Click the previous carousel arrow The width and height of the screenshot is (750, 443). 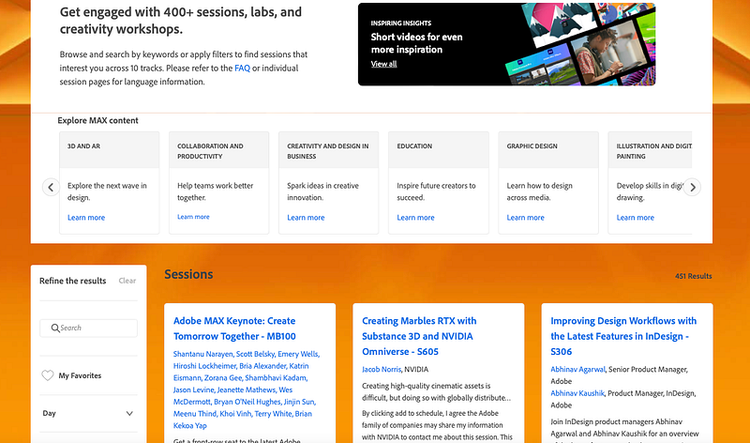coord(51,187)
